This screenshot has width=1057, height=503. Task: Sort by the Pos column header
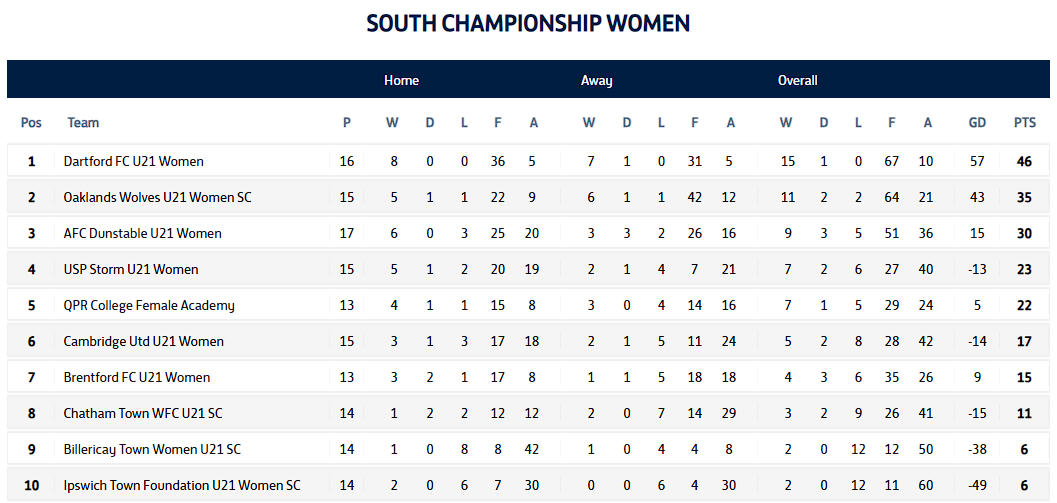point(31,123)
